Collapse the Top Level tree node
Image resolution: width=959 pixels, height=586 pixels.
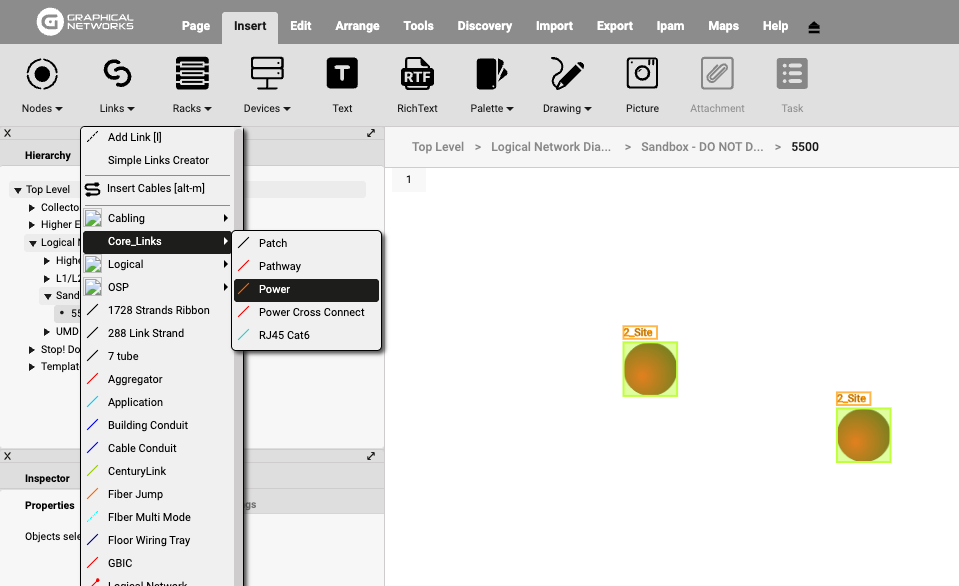pos(18,190)
